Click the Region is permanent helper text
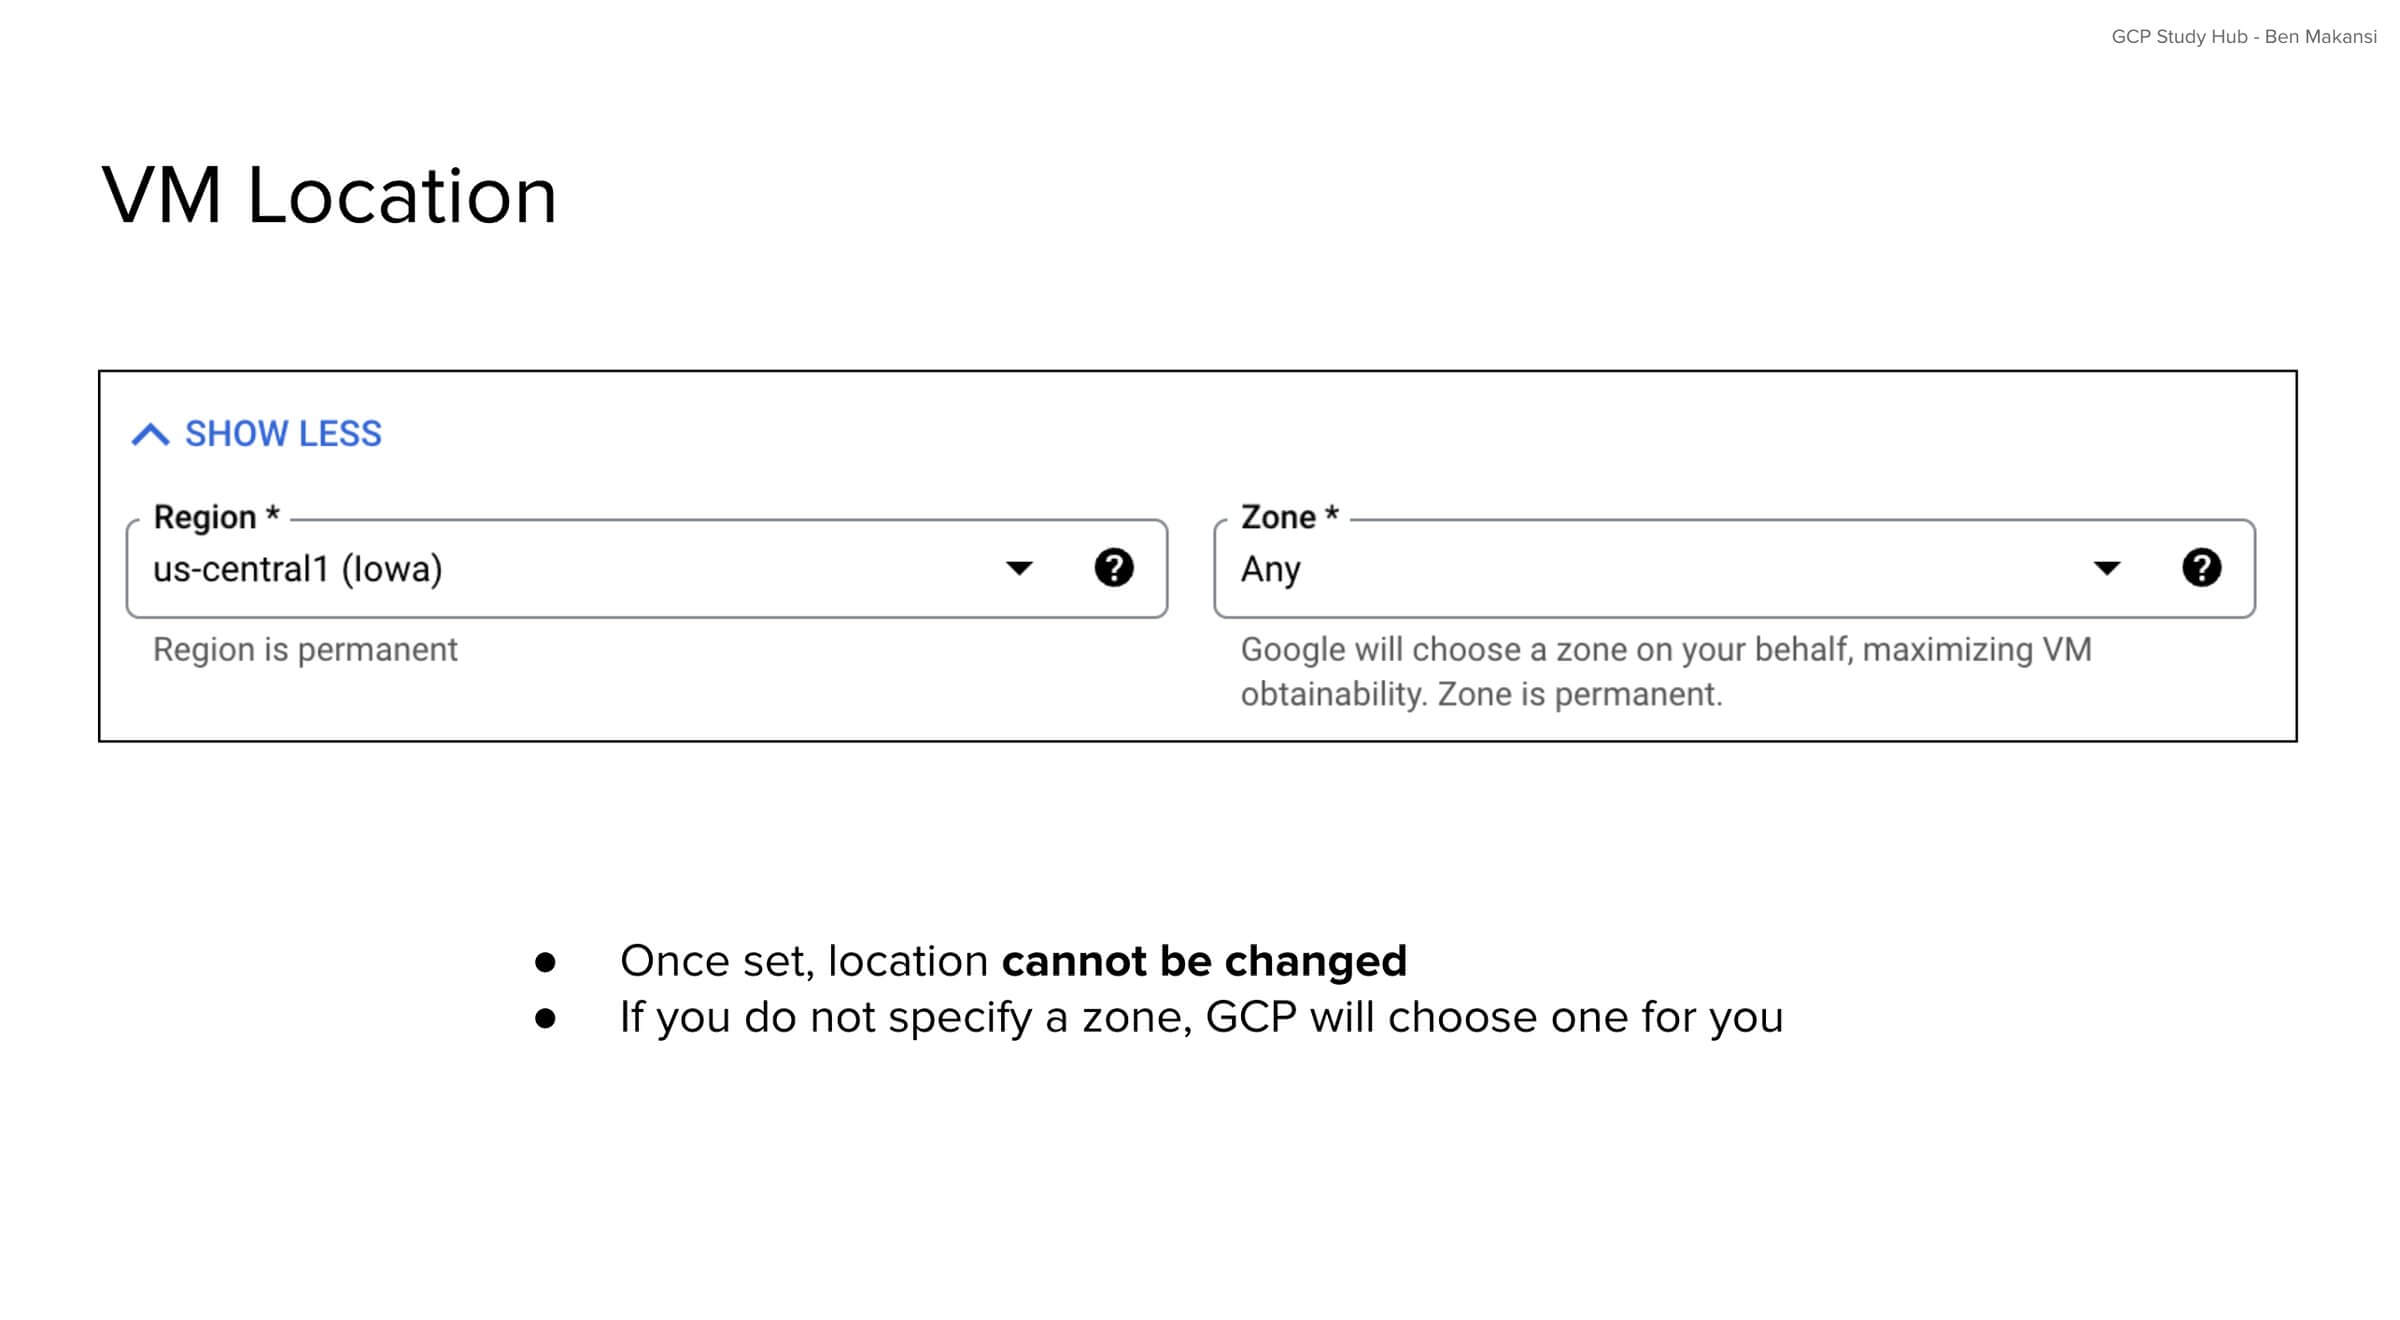The width and height of the screenshot is (2400, 1320). click(x=305, y=649)
